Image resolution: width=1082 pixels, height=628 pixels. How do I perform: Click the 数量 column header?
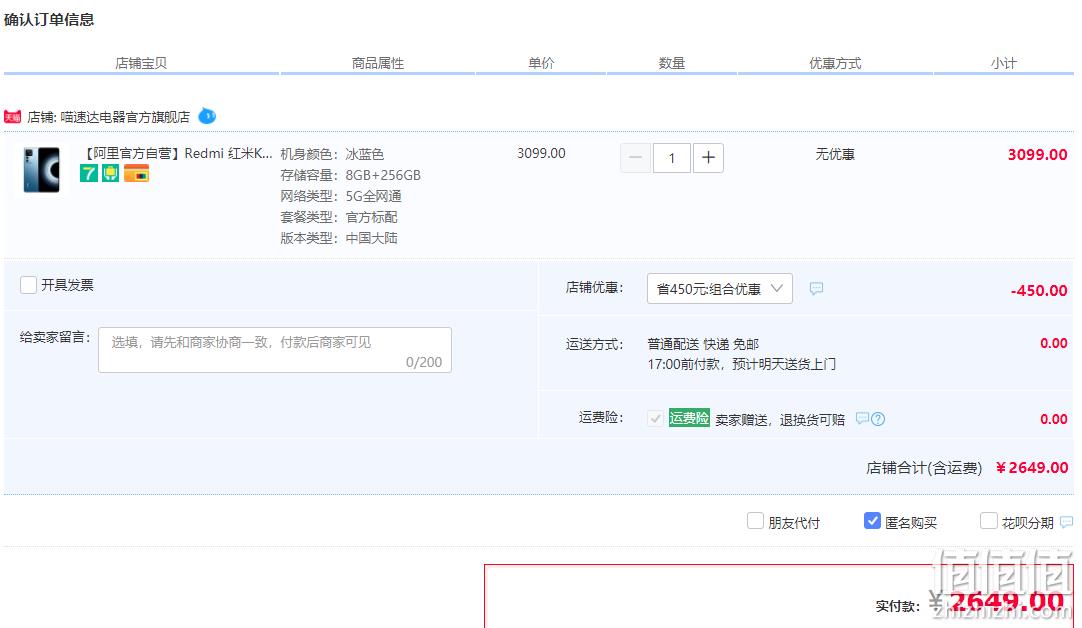point(671,63)
